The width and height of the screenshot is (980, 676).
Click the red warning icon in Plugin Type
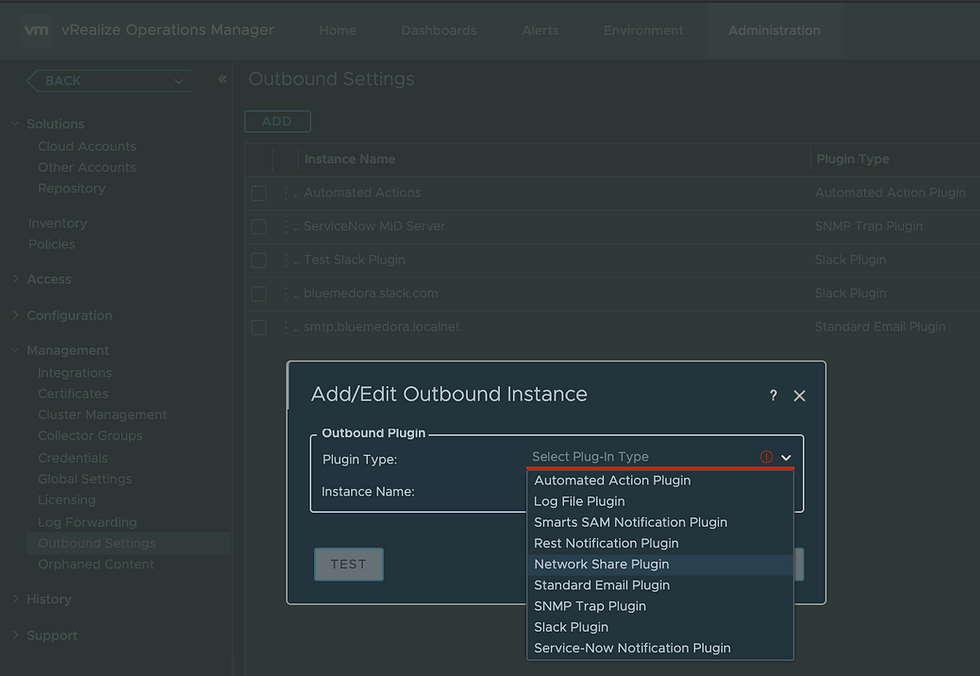(x=766, y=457)
